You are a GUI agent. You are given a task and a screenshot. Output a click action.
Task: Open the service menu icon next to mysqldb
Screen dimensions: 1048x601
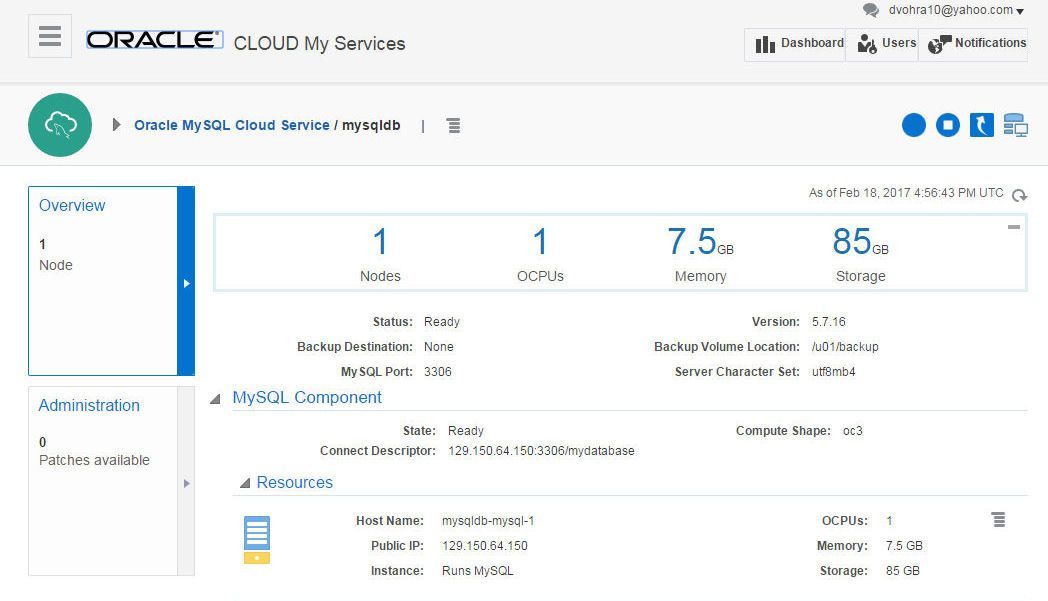[454, 125]
